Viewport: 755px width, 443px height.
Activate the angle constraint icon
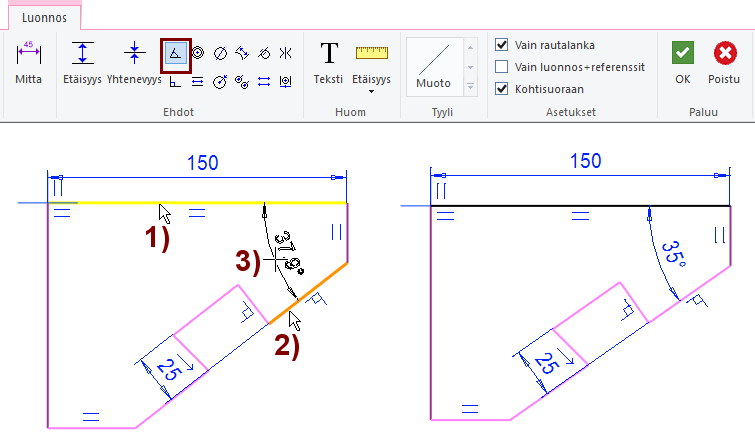pos(175,54)
